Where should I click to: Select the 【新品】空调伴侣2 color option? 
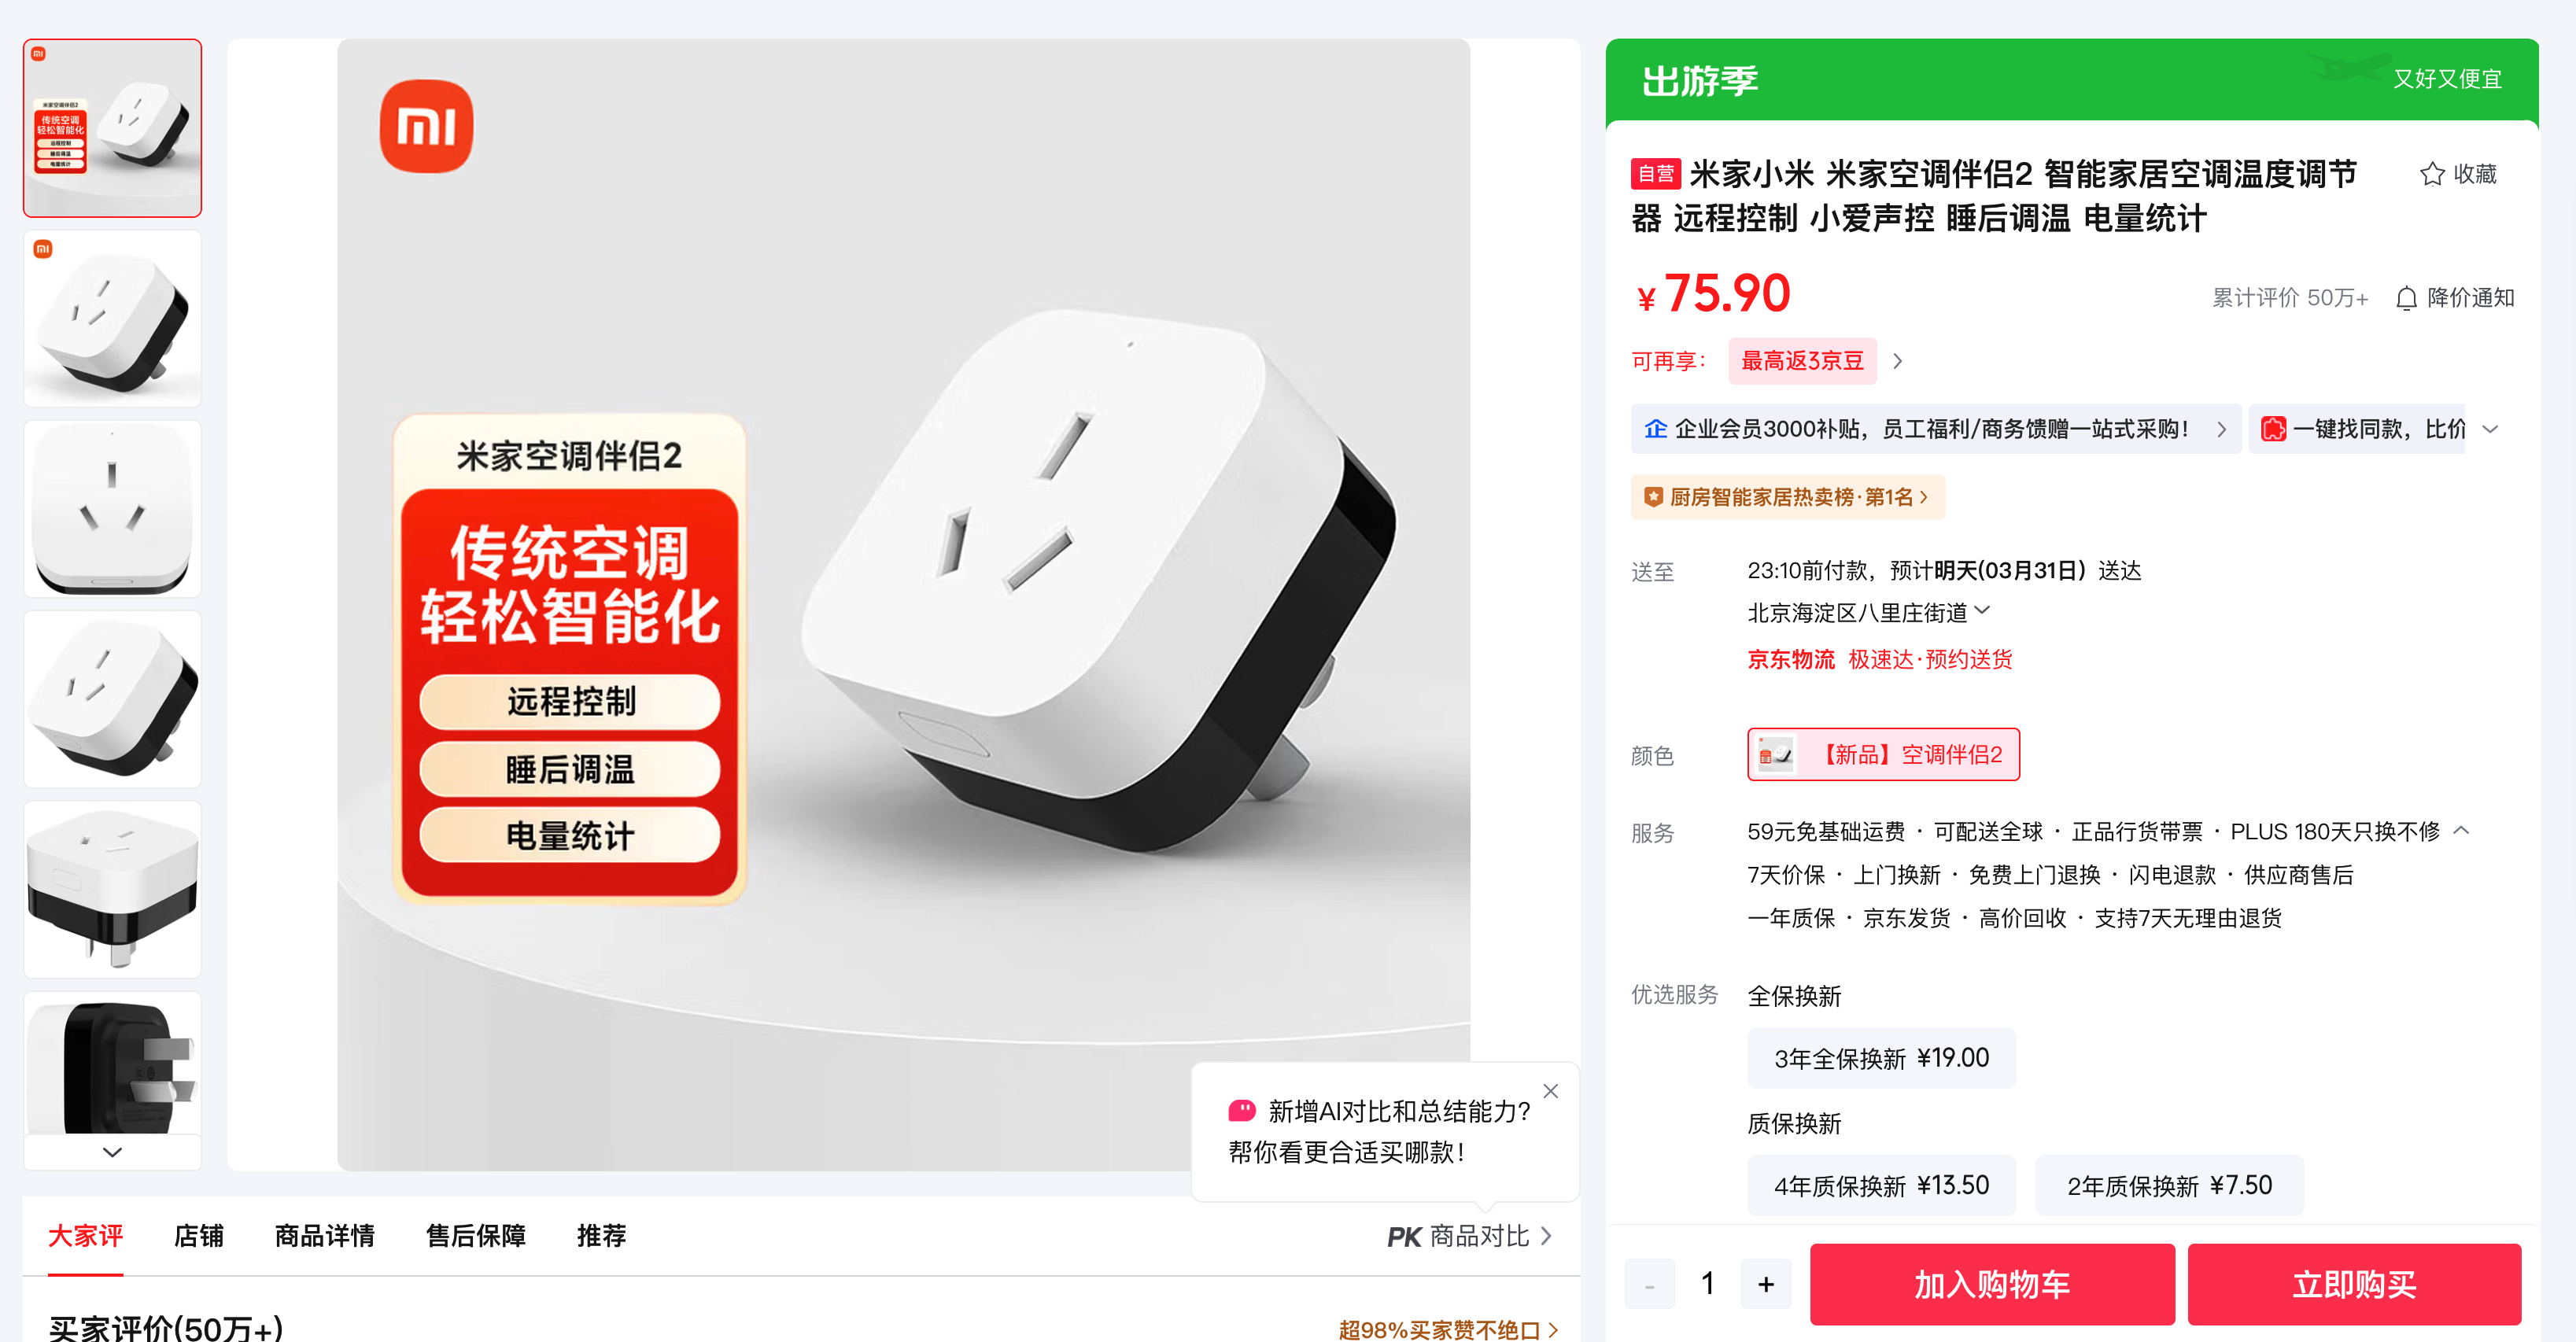coord(1883,754)
